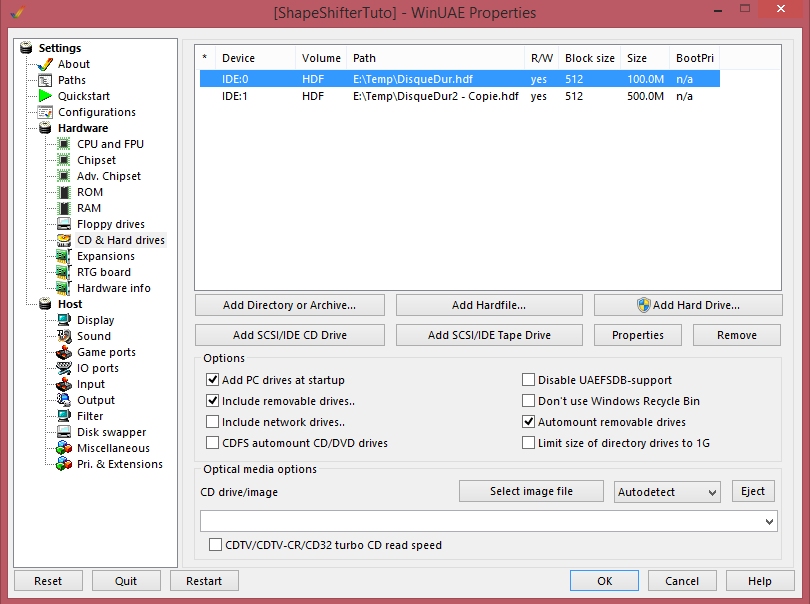Click the Display monitor icon

coord(64,320)
